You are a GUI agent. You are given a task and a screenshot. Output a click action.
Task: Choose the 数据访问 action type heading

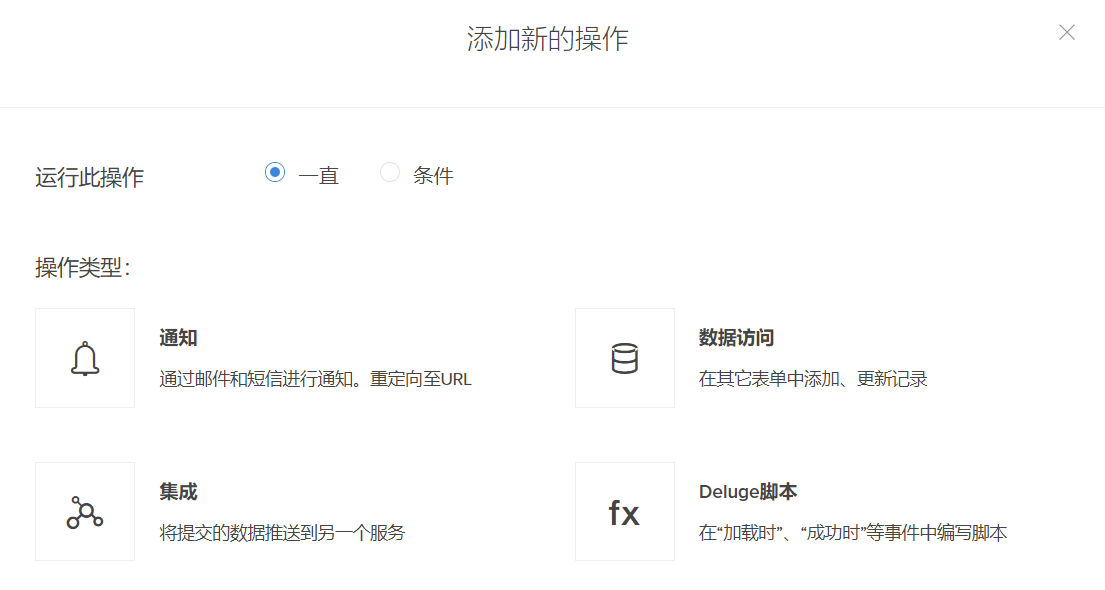[x=736, y=338]
